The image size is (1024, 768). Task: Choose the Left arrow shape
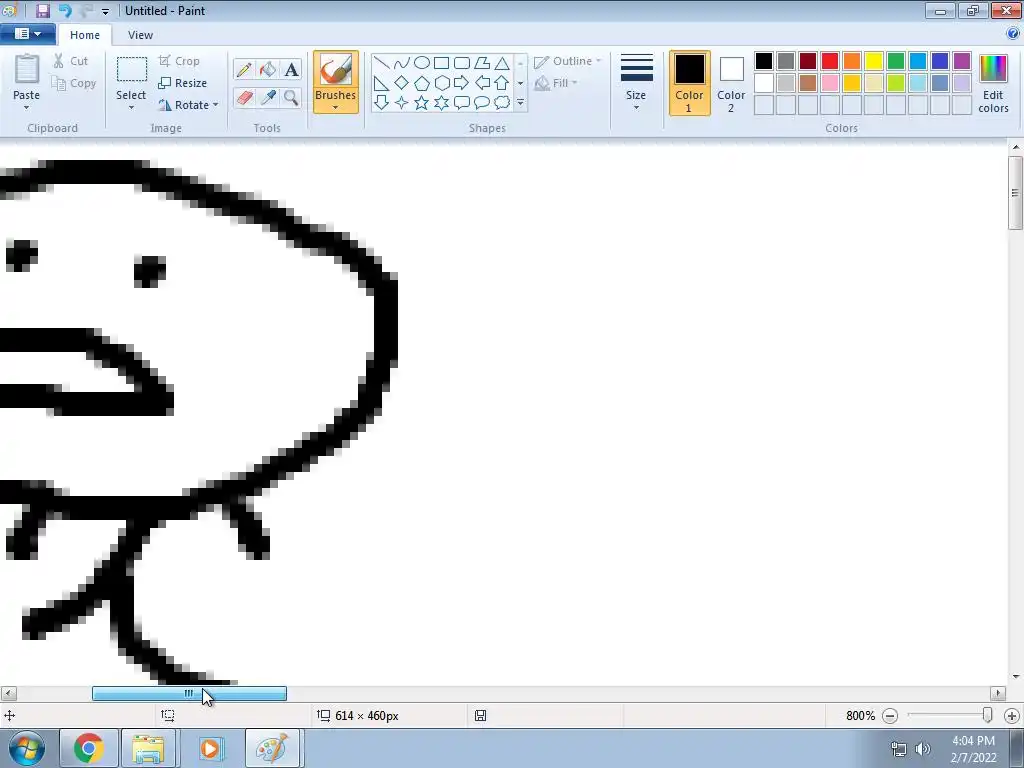[x=482, y=83]
